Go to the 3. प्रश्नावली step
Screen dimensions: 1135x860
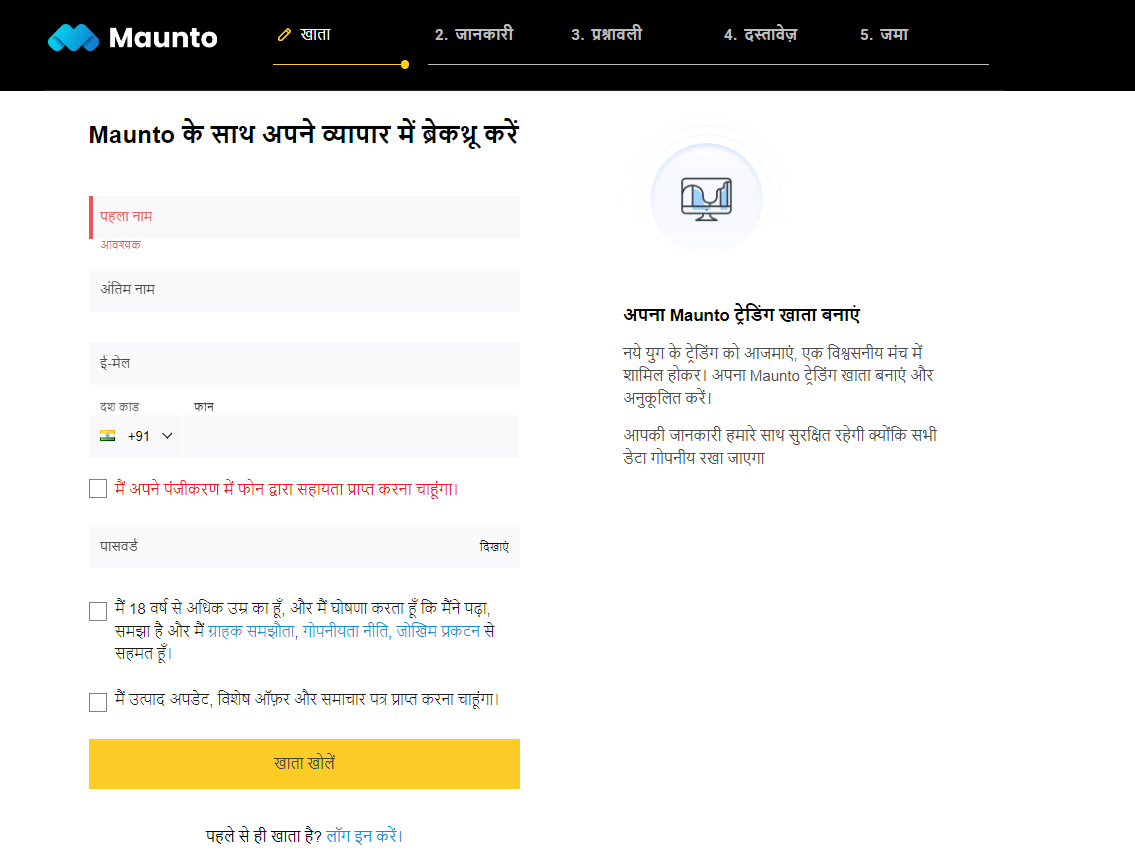click(607, 35)
